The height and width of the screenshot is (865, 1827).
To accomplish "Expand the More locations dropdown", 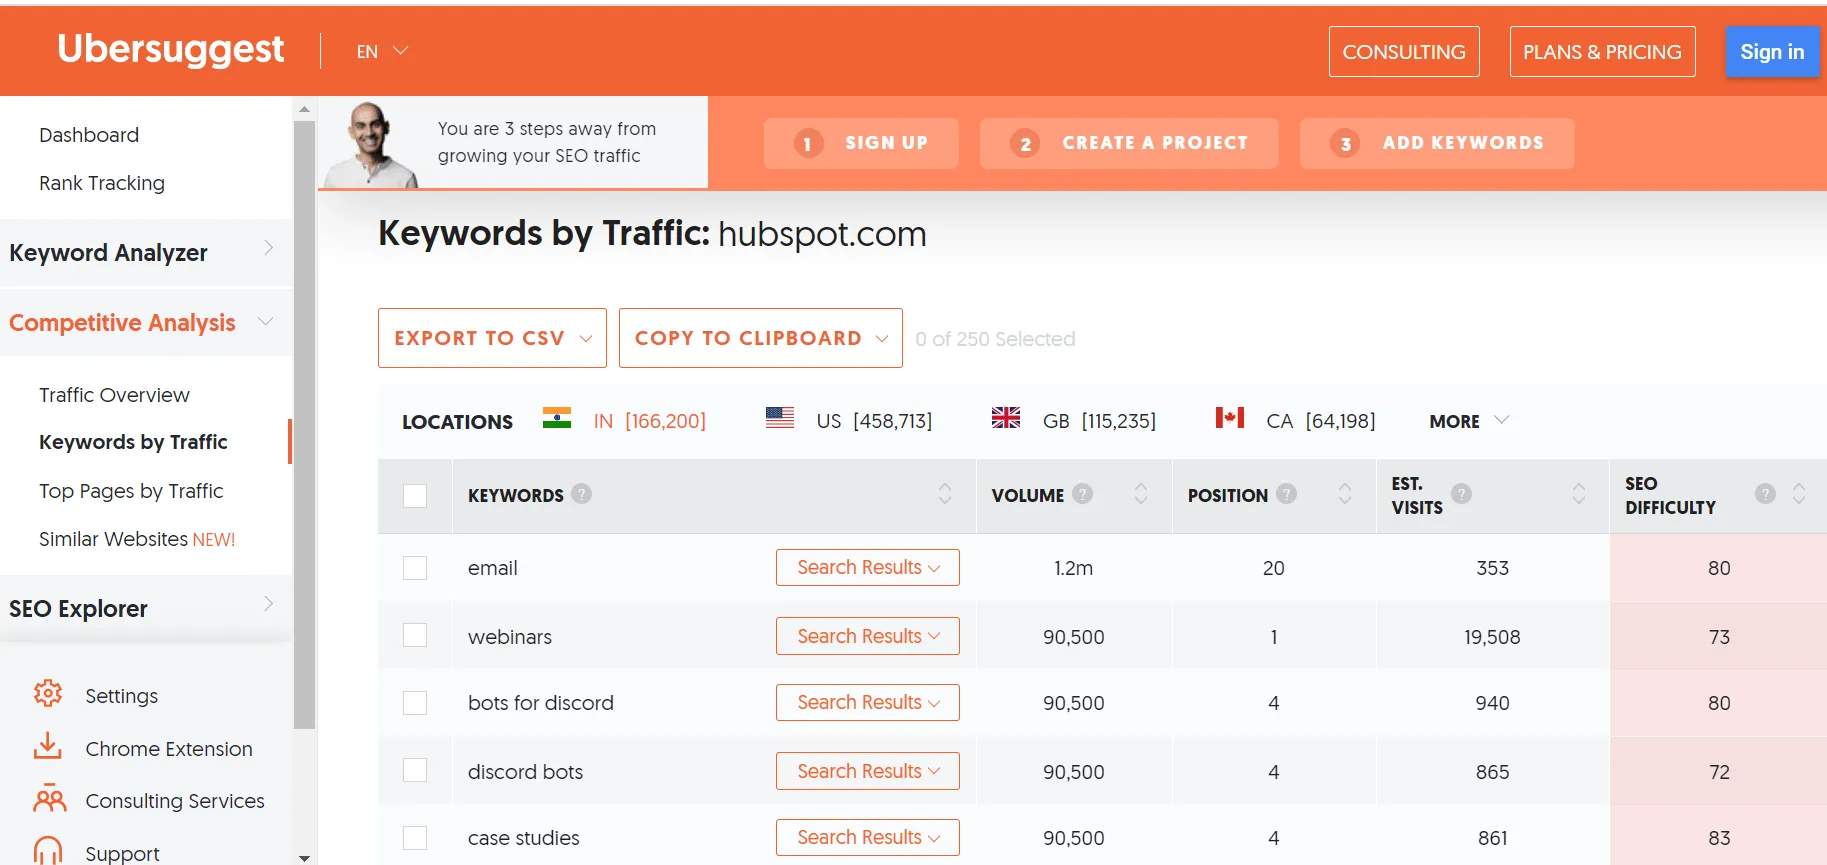I will point(1468,421).
